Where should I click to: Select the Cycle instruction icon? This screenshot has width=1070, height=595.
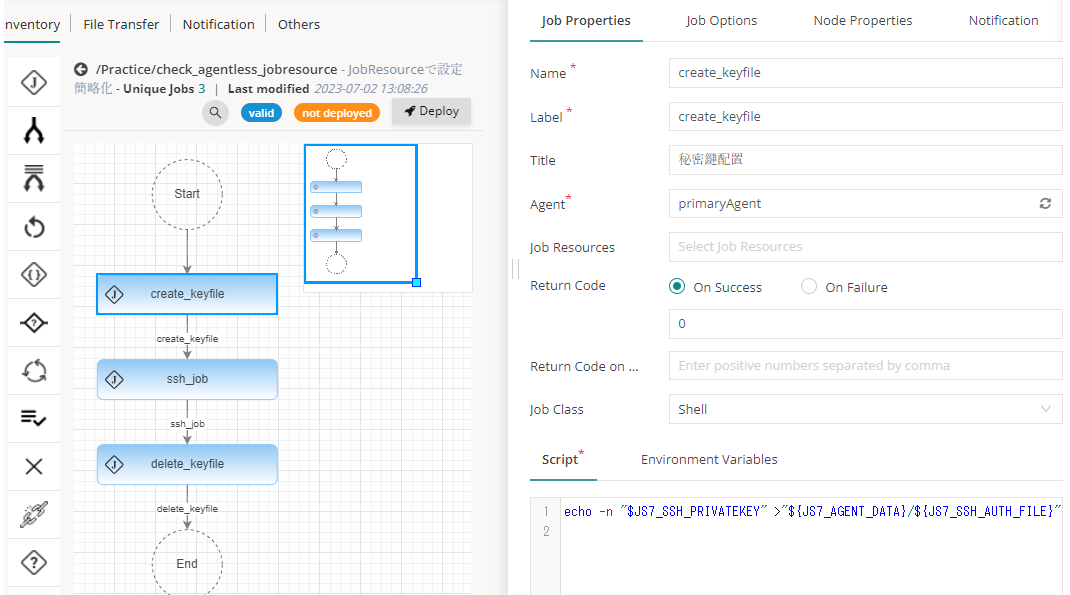[x=33, y=370]
